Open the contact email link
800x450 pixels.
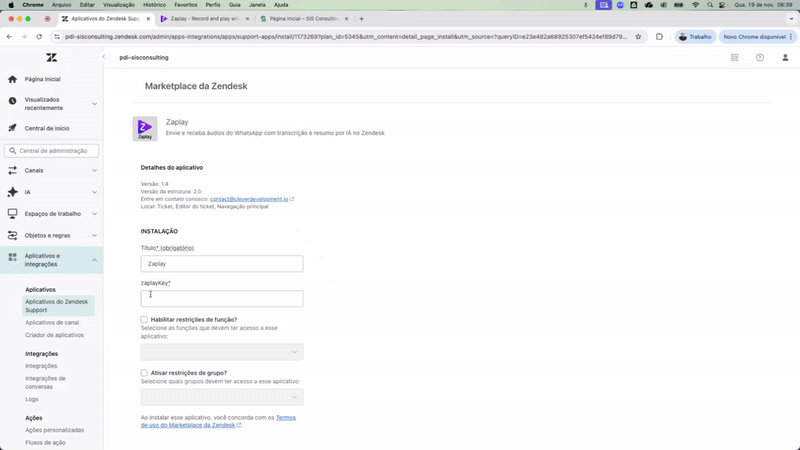coord(249,199)
